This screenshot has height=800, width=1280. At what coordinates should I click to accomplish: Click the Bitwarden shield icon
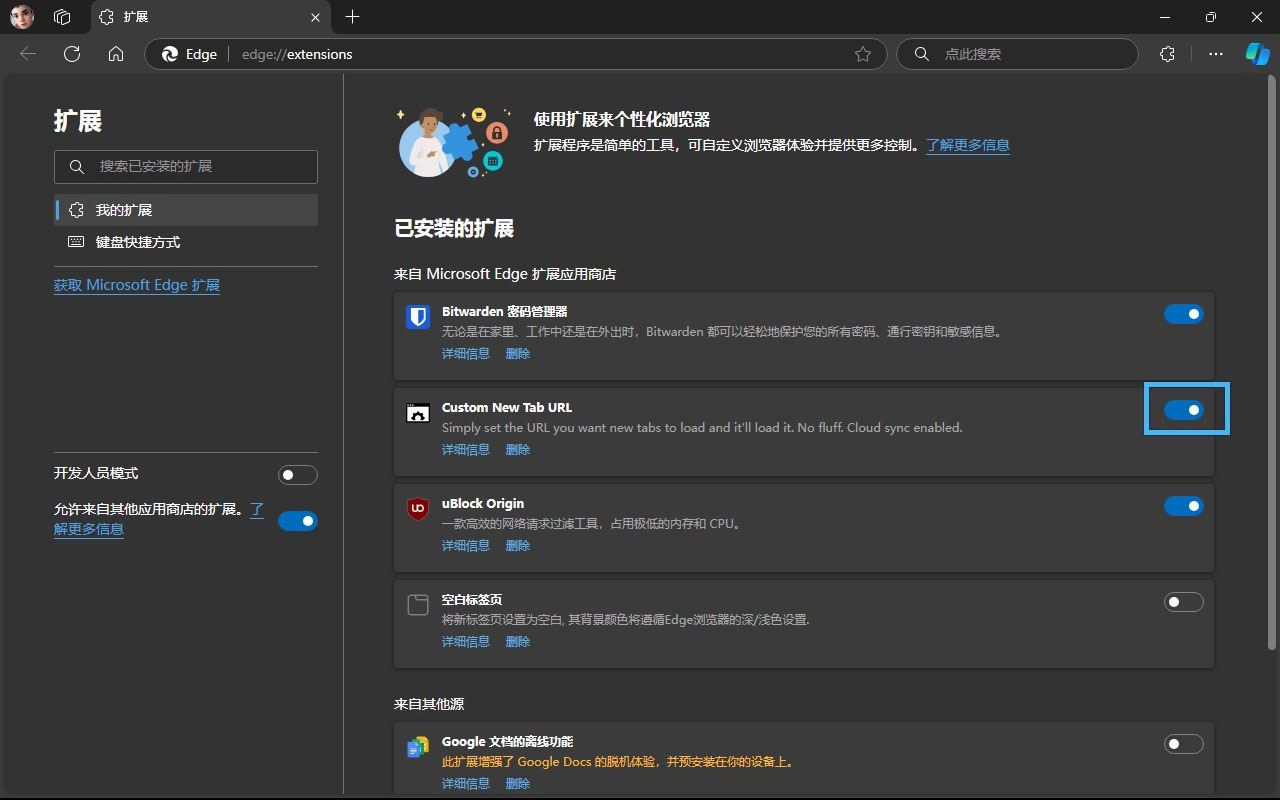[418, 317]
